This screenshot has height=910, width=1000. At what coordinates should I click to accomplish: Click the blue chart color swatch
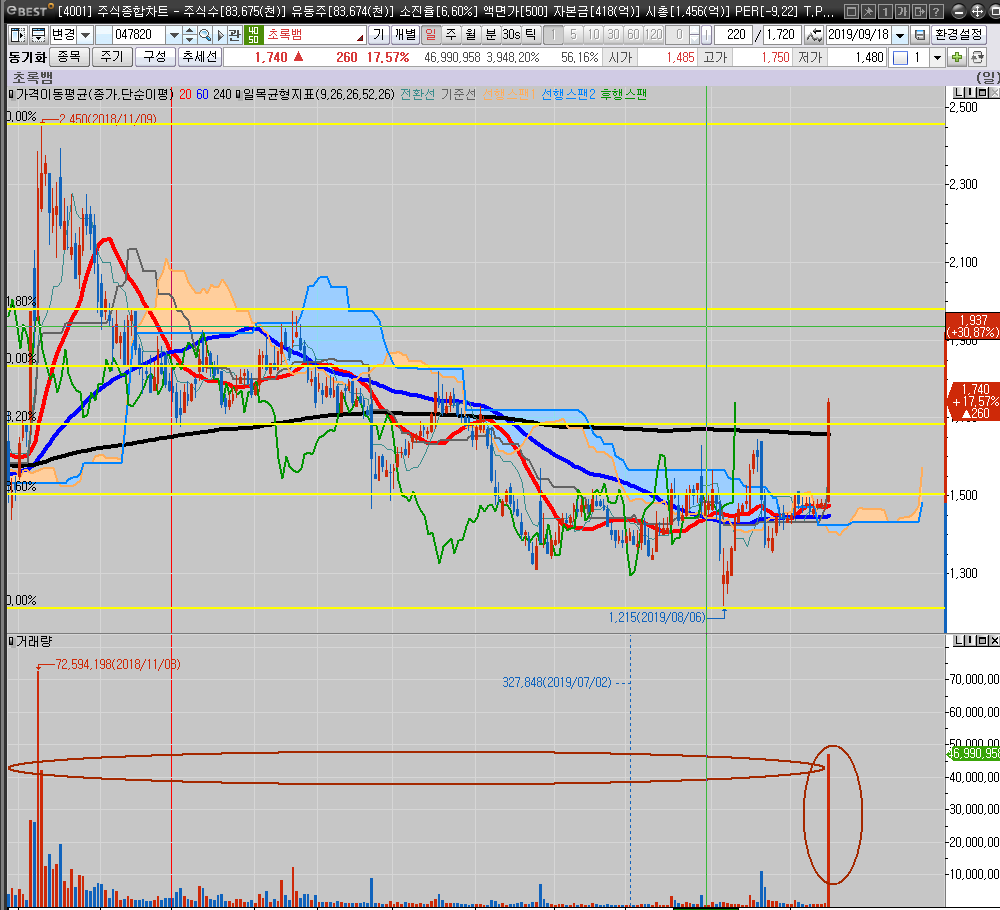[x=900, y=58]
